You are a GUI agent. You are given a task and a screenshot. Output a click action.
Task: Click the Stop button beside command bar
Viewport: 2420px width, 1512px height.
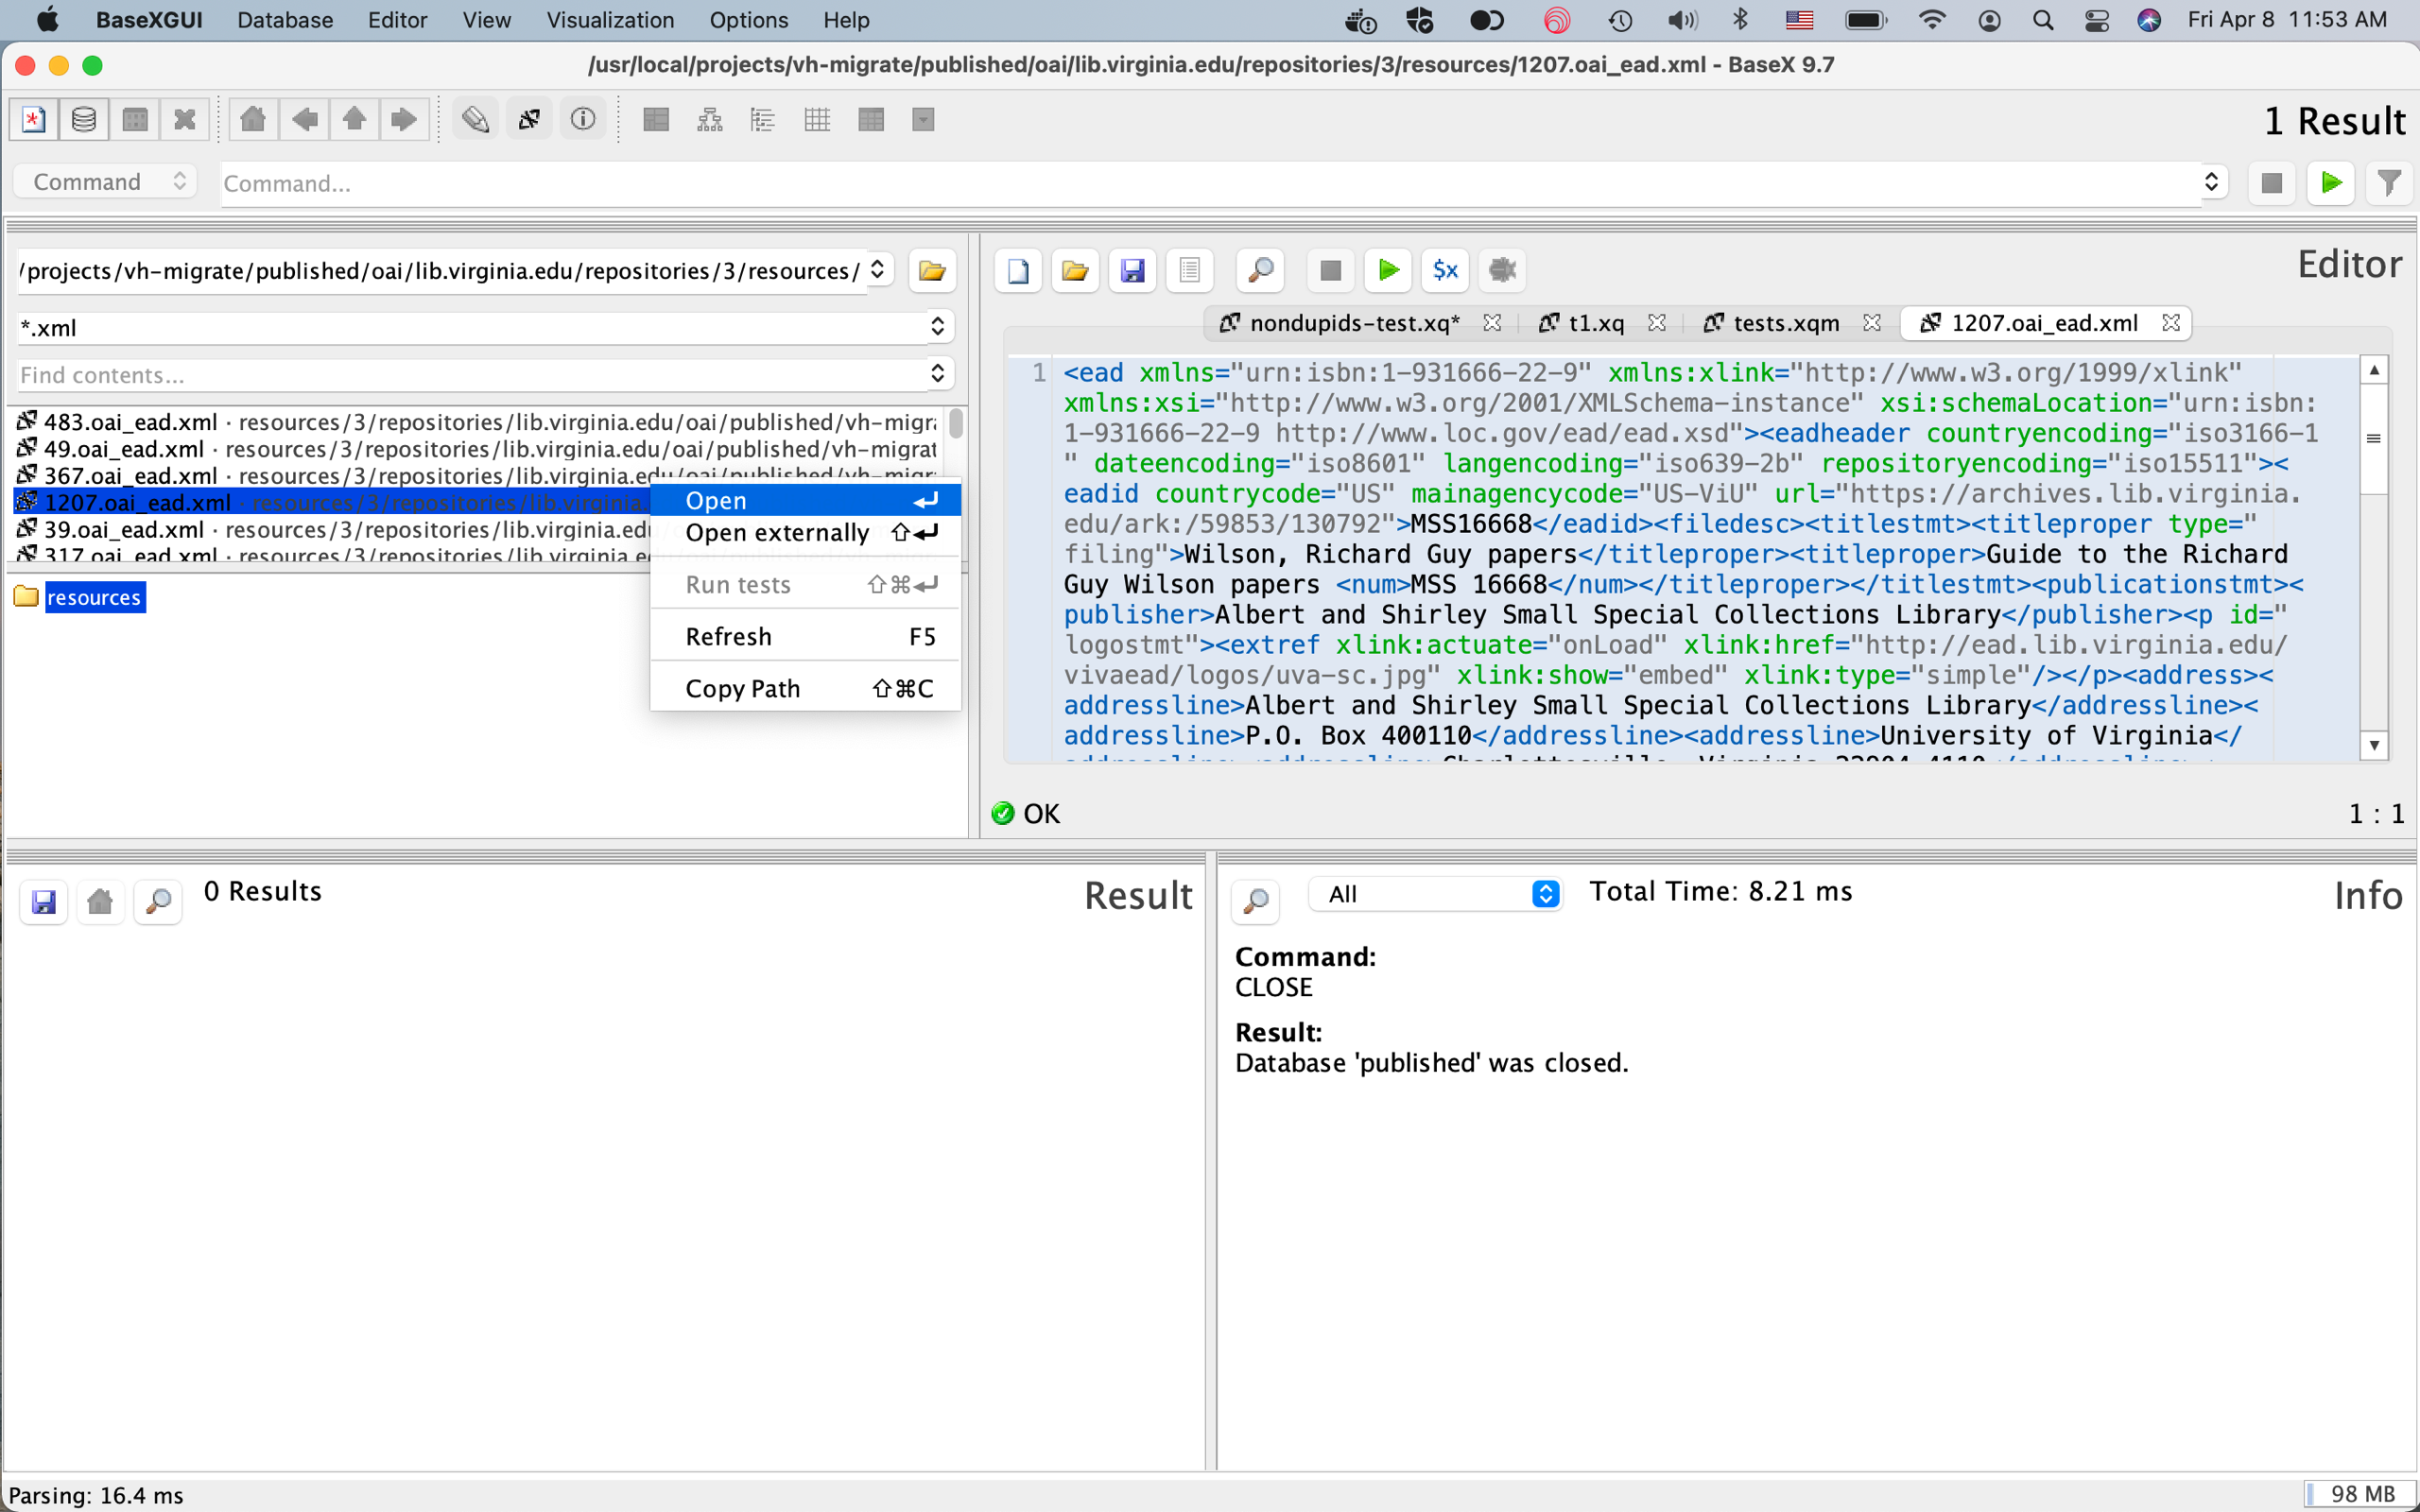(x=2271, y=183)
